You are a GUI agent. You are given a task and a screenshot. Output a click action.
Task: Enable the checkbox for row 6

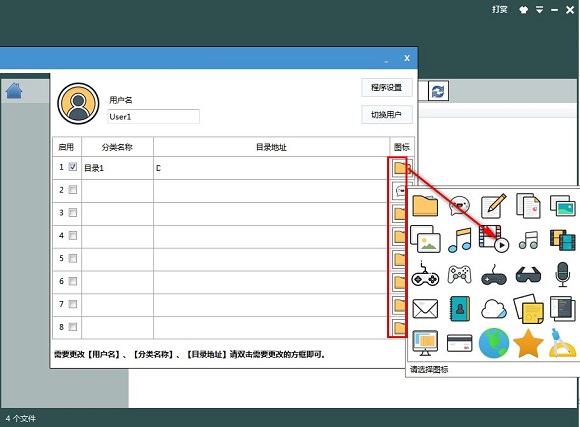pyautogui.click(x=73, y=281)
